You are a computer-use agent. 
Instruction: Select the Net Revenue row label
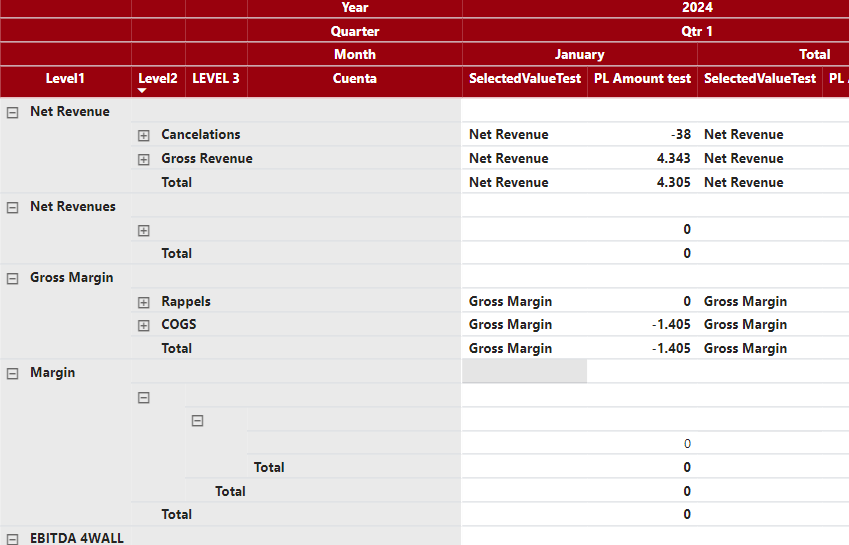(70, 111)
